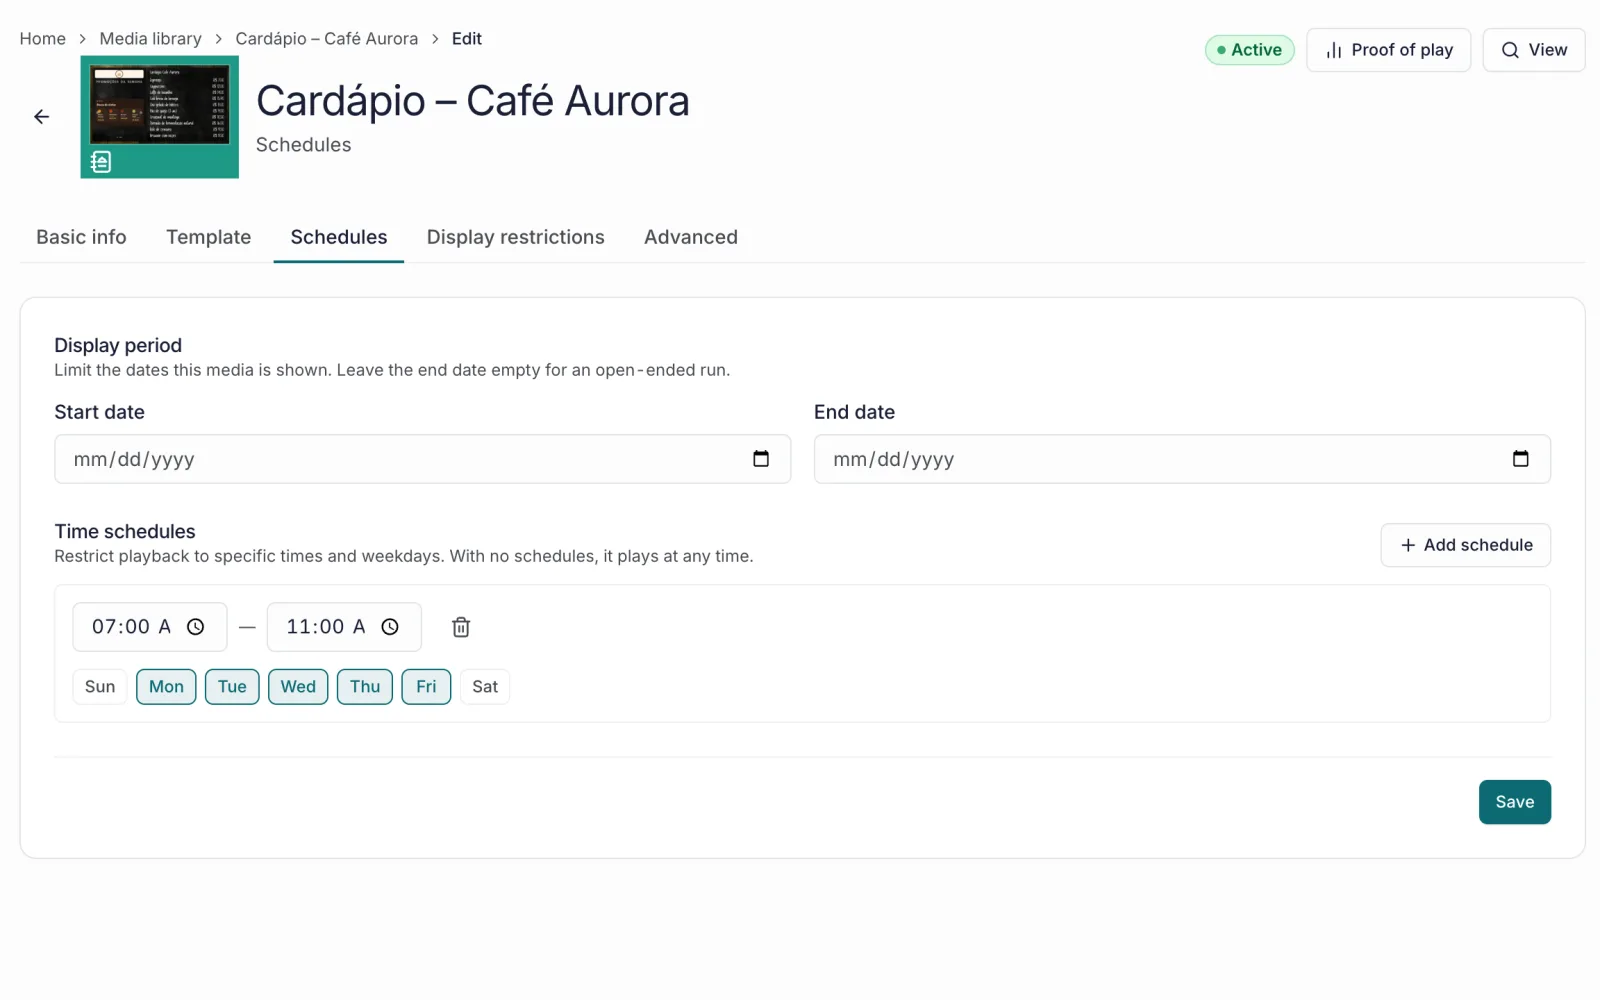1600x1000 pixels.
Task: Click the menu thumbnail image
Action: click(x=160, y=117)
